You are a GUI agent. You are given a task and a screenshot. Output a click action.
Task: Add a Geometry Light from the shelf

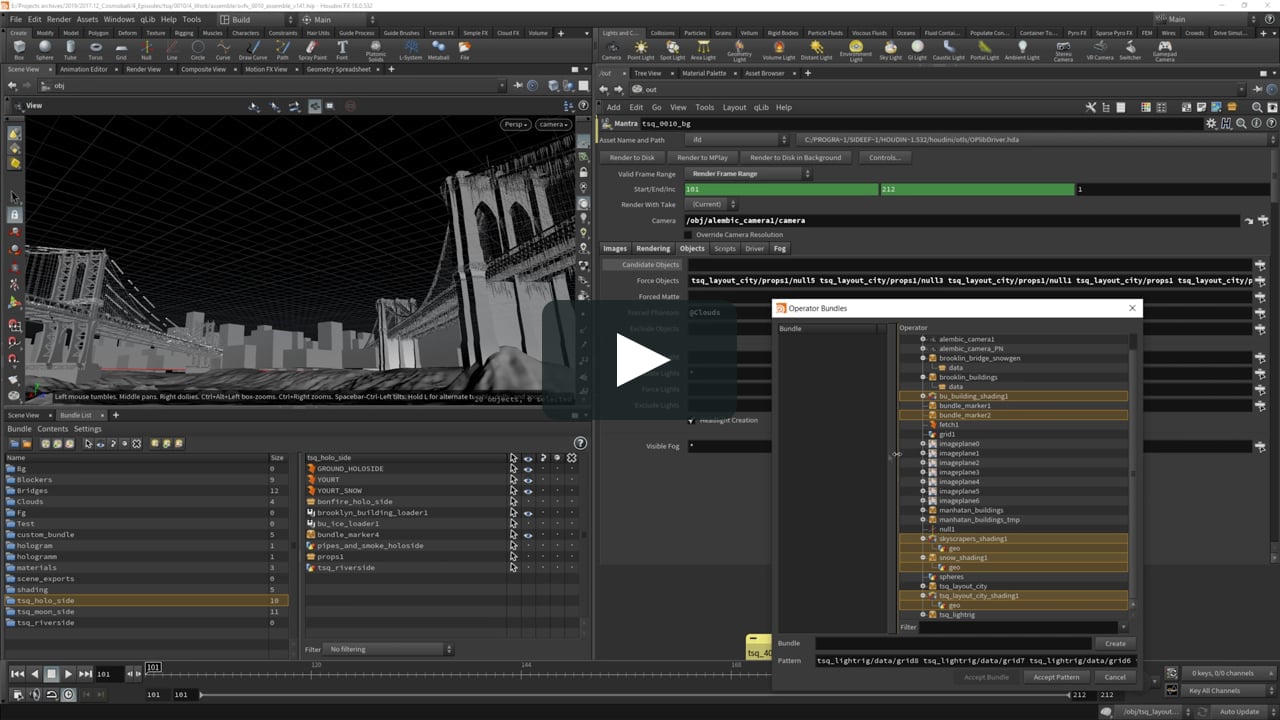[x=739, y=51]
